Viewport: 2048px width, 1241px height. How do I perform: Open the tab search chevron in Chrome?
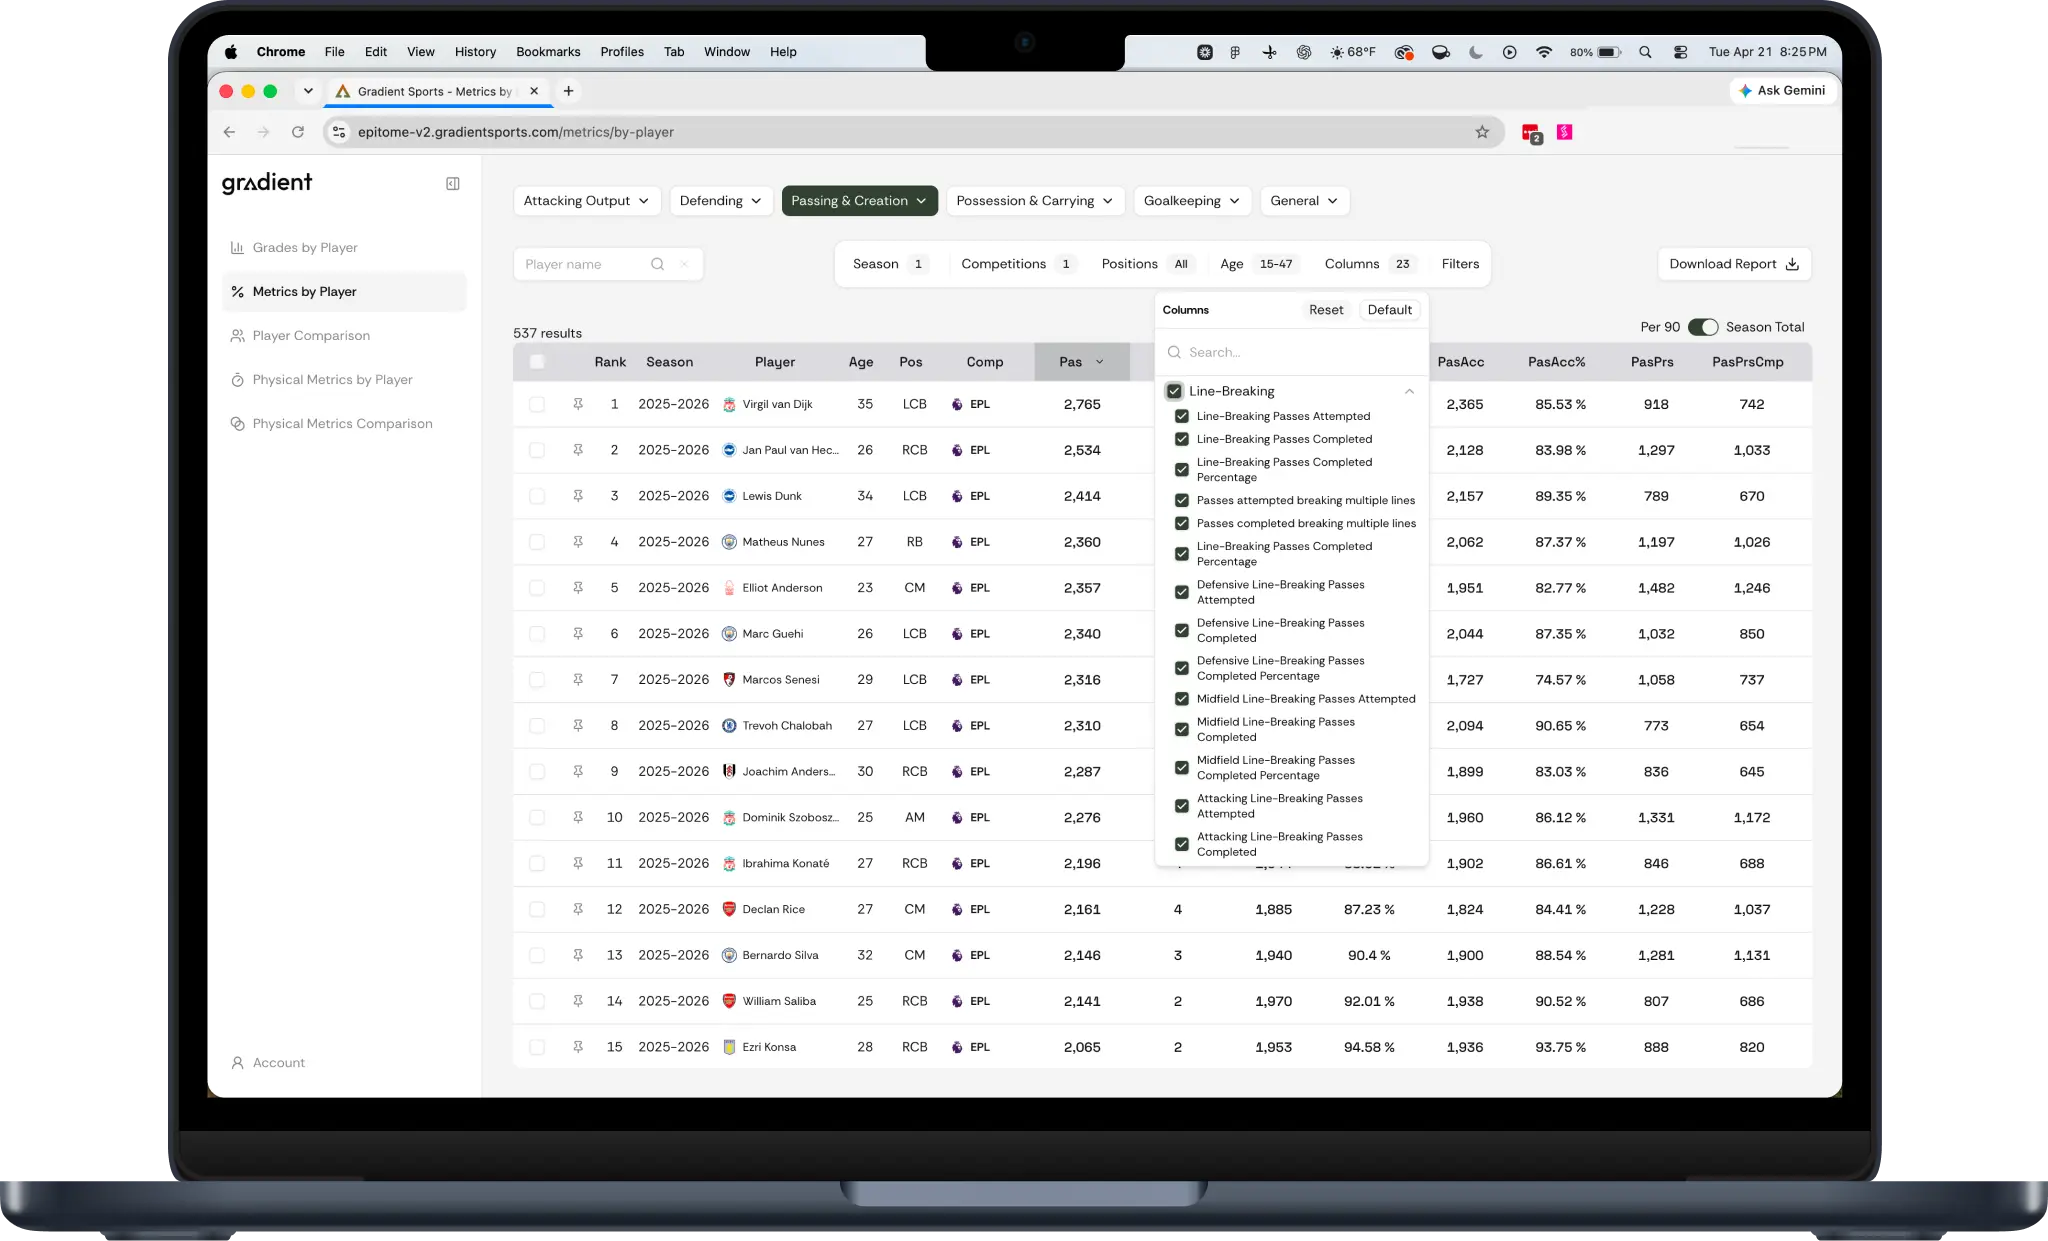point(308,91)
